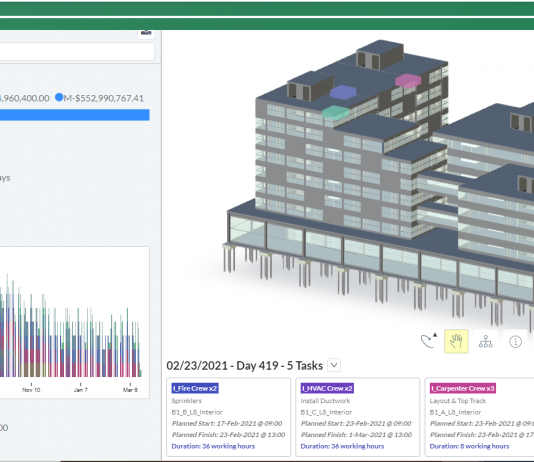
Task: Open the Duration: 8 working hours link
Action: pyautogui.click(x=469, y=446)
